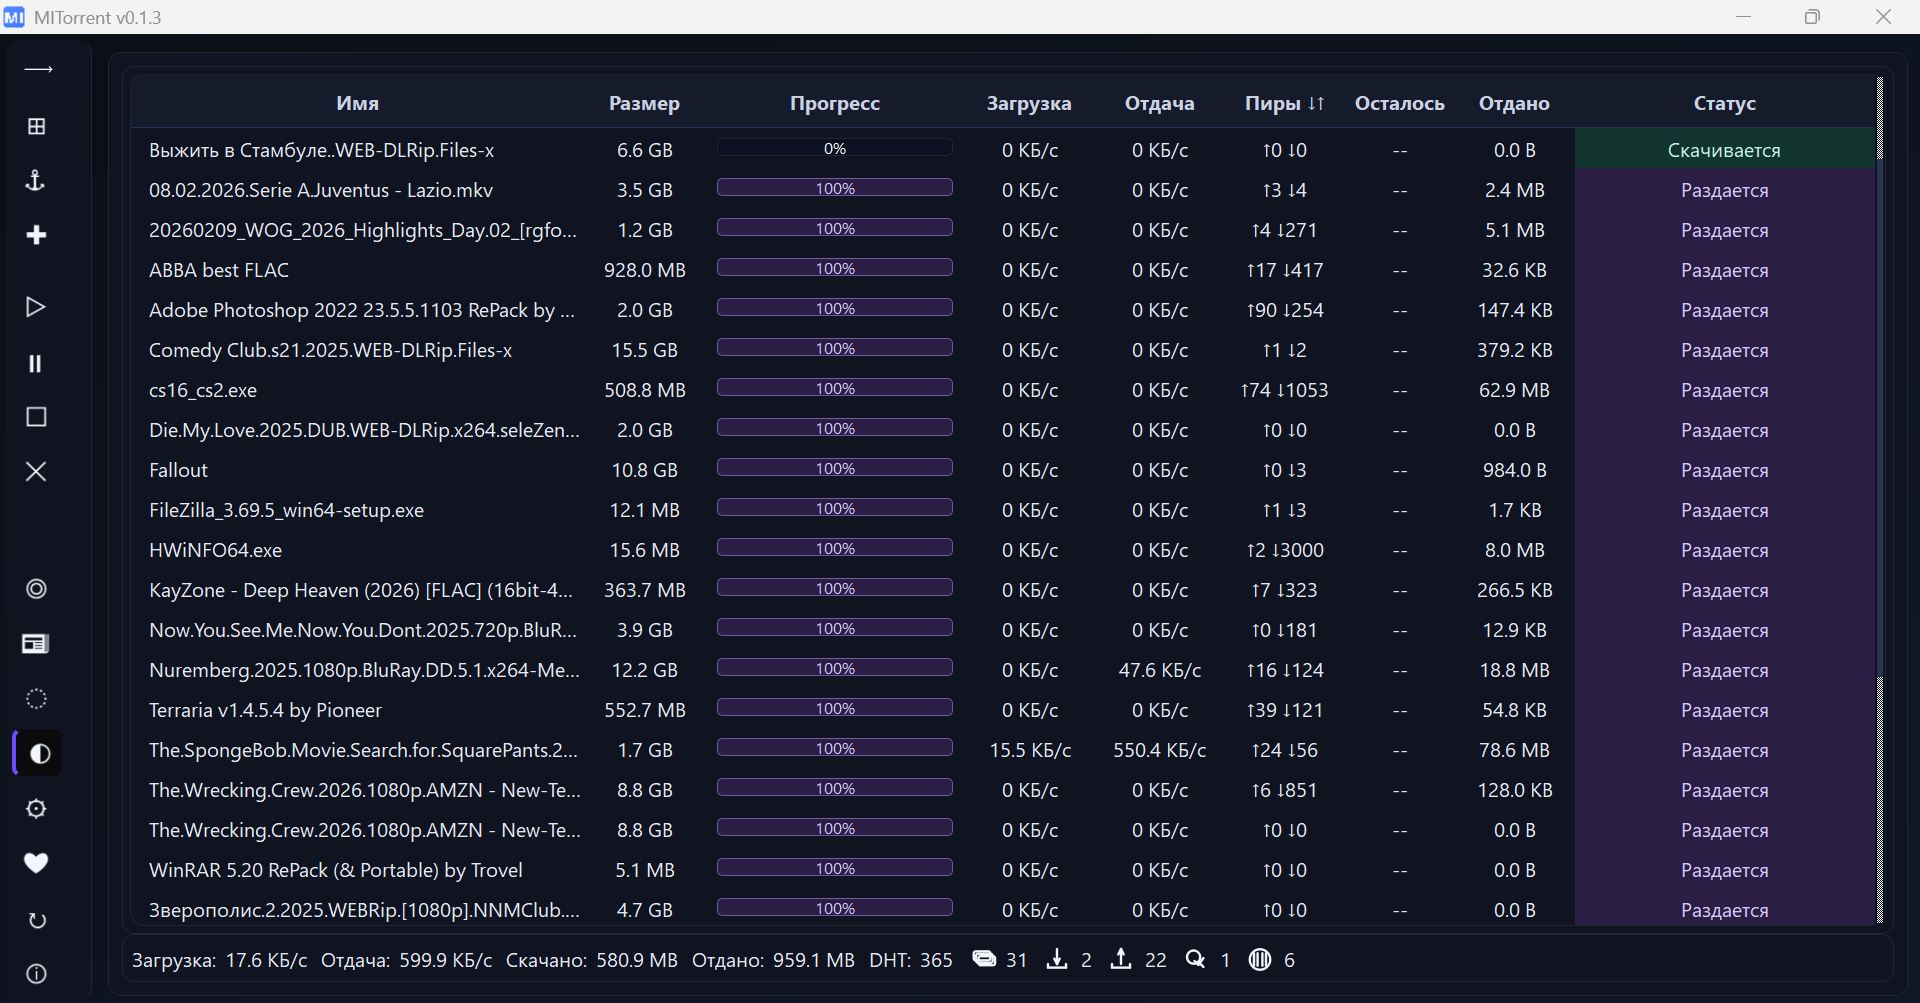Image resolution: width=1920 pixels, height=1003 pixels.
Task: Click the X remove icon in sidebar
Action: [36, 471]
